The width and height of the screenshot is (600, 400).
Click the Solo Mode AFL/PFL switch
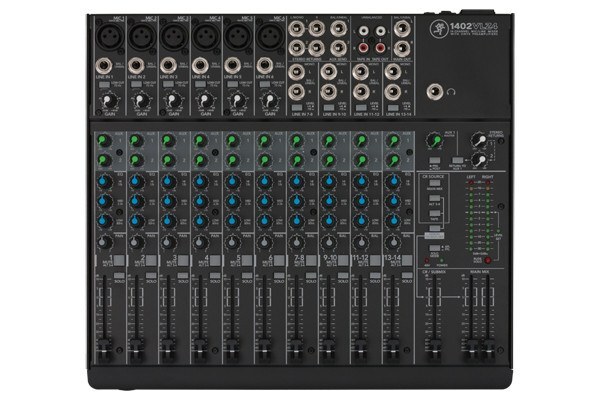[434, 248]
